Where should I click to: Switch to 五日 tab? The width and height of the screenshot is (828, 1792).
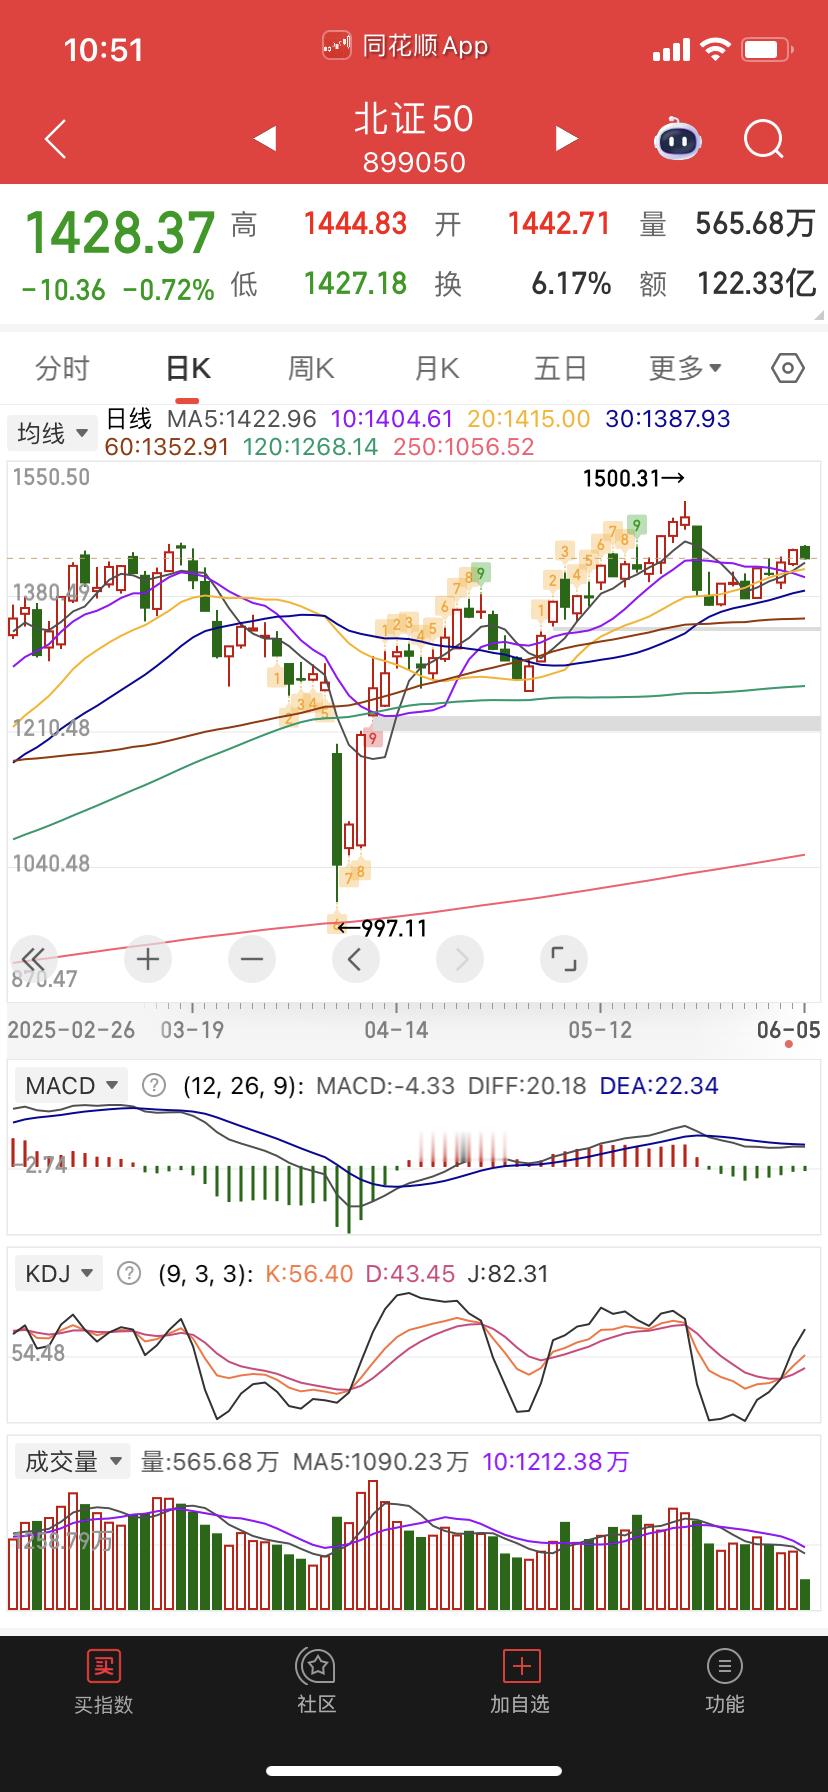[x=560, y=368]
